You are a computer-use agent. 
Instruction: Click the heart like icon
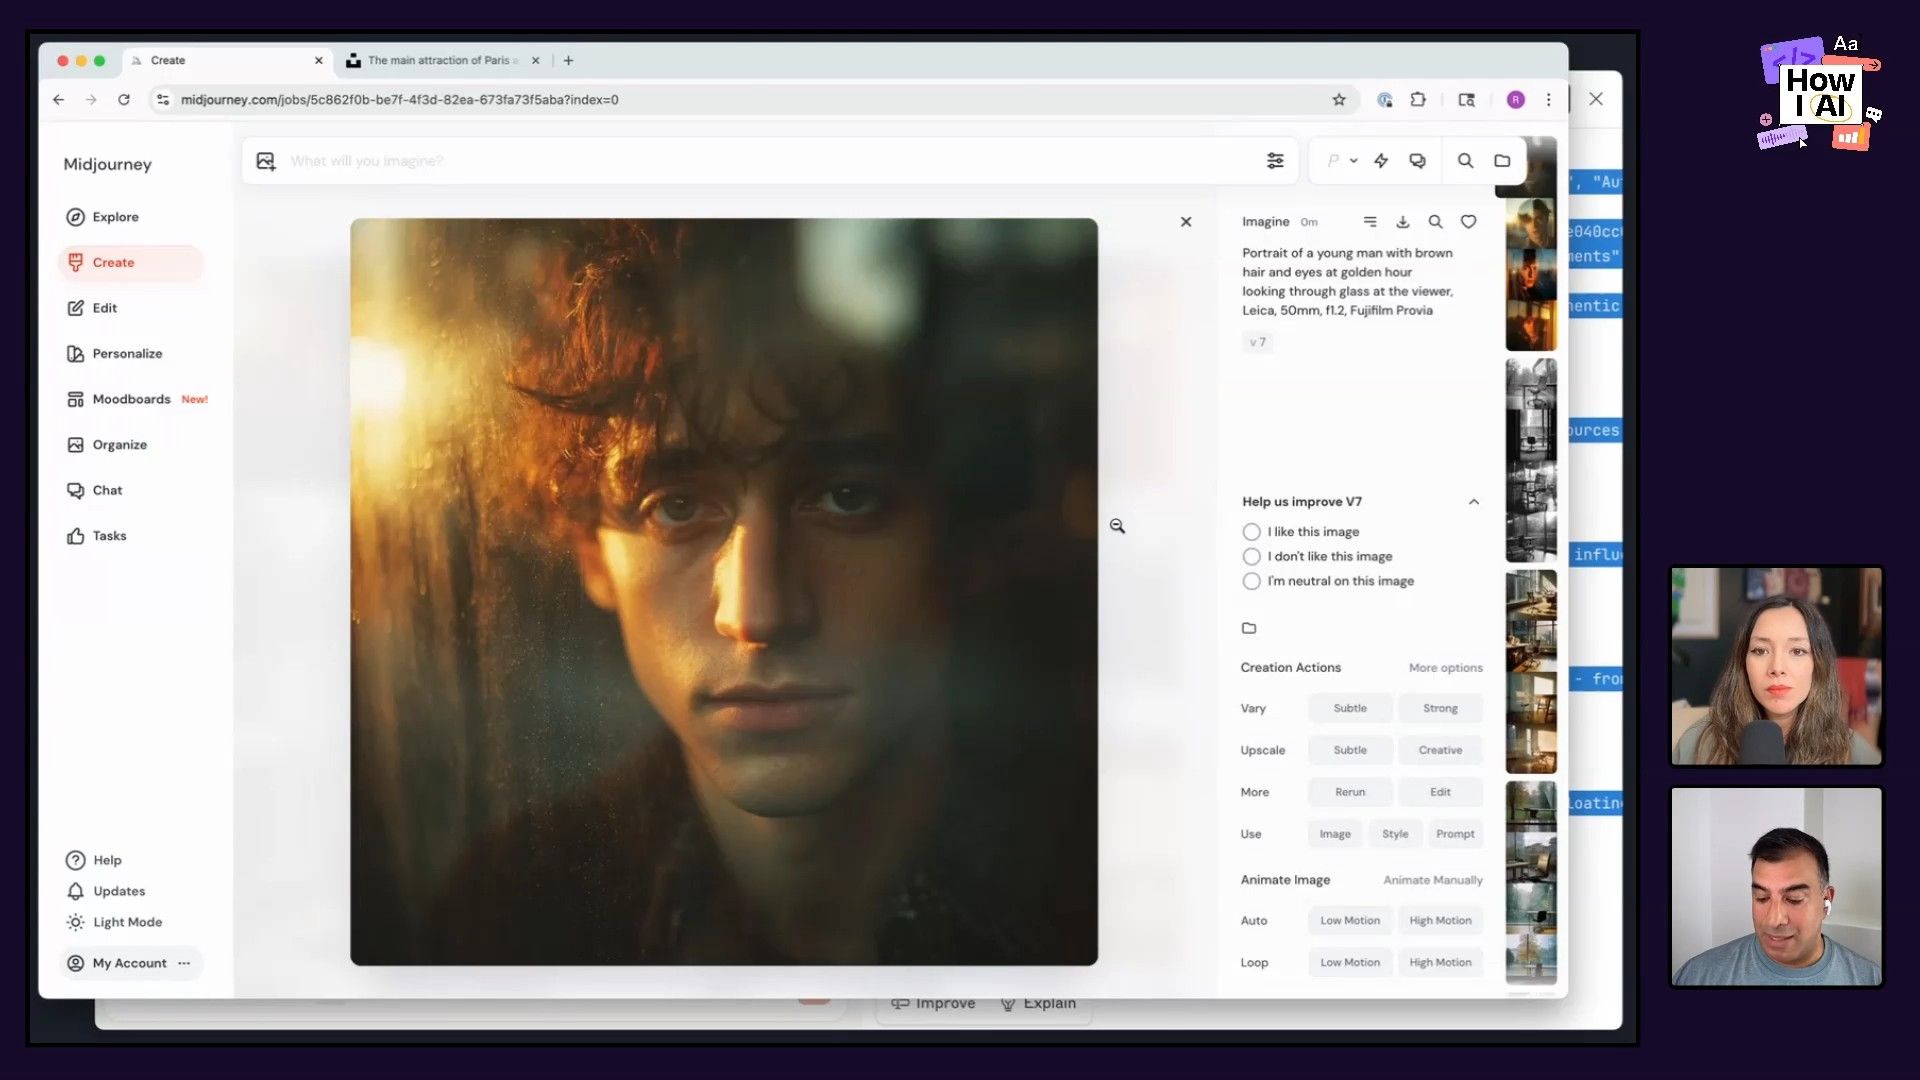coord(1468,222)
